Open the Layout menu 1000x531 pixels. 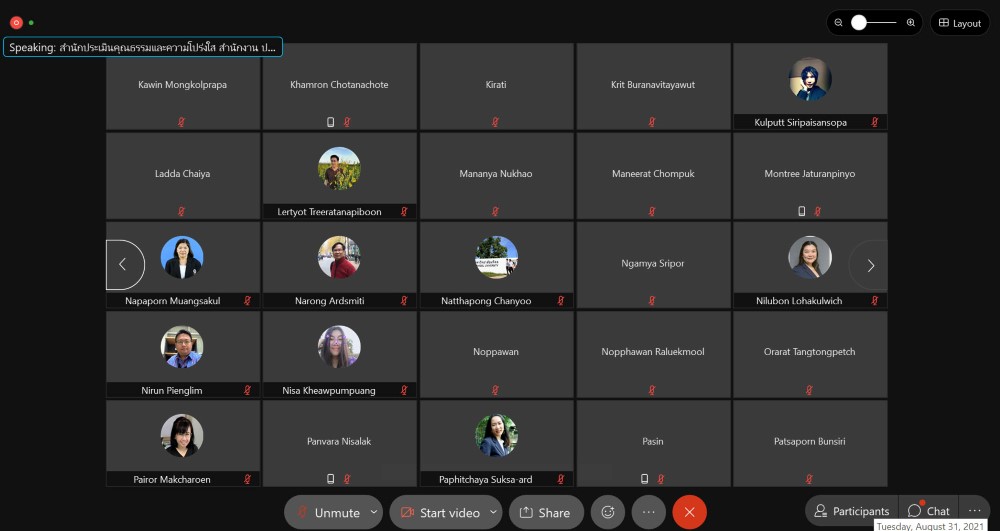(x=959, y=23)
